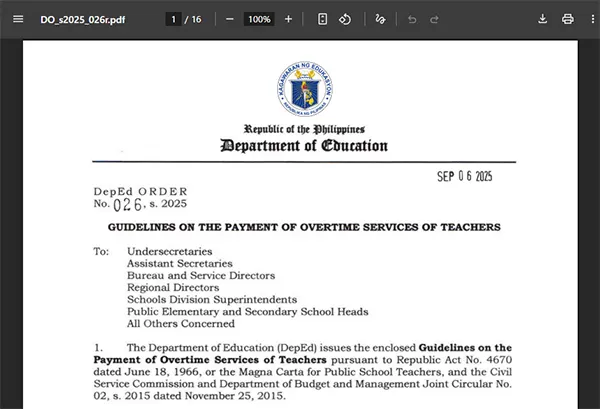Zoom out with the minus button

point(230,19)
